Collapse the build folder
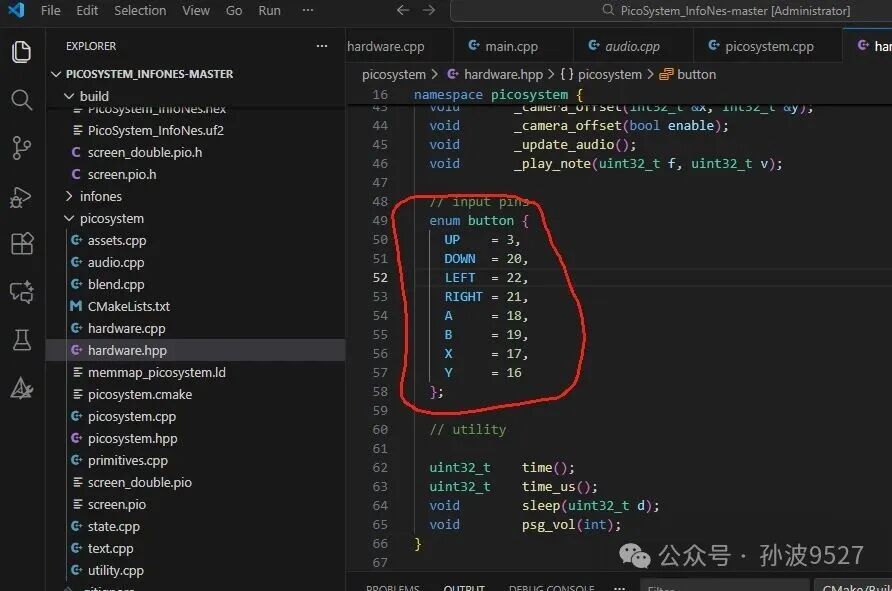 click(x=196, y=96)
